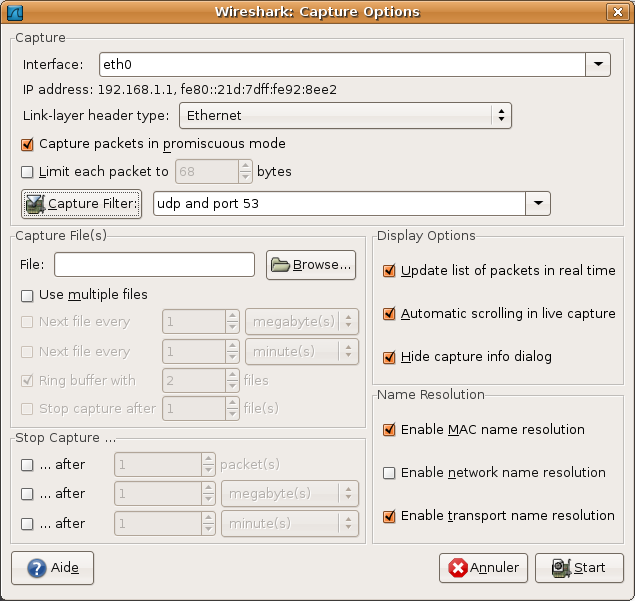The image size is (635, 601).
Task: Click the packet size limit spinner field
Action: [207, 172]
